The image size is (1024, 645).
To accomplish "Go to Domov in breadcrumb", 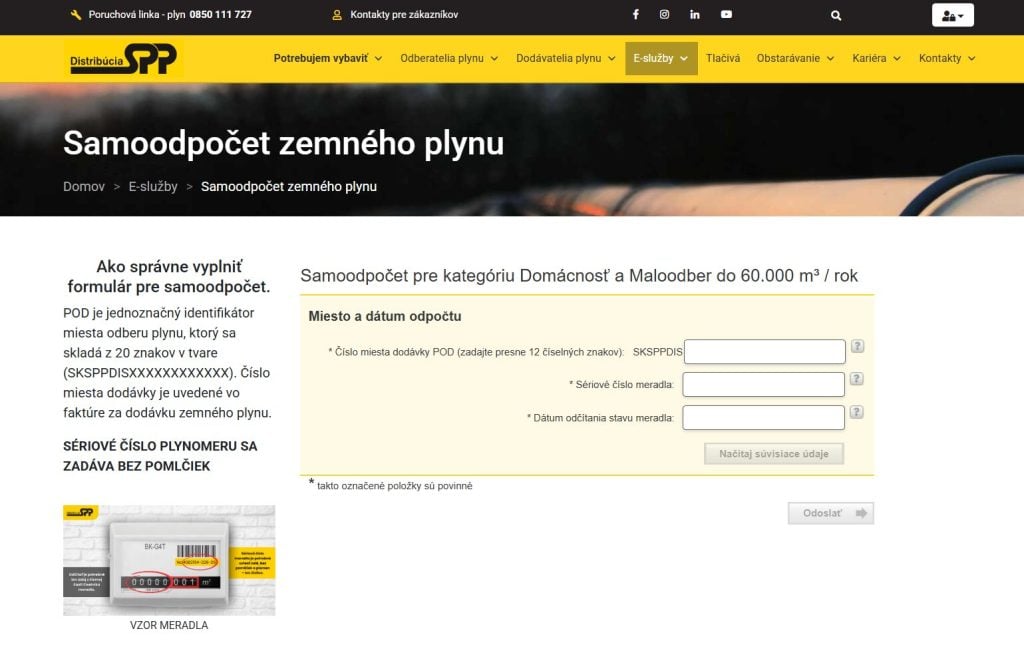I will click(84, 187).
